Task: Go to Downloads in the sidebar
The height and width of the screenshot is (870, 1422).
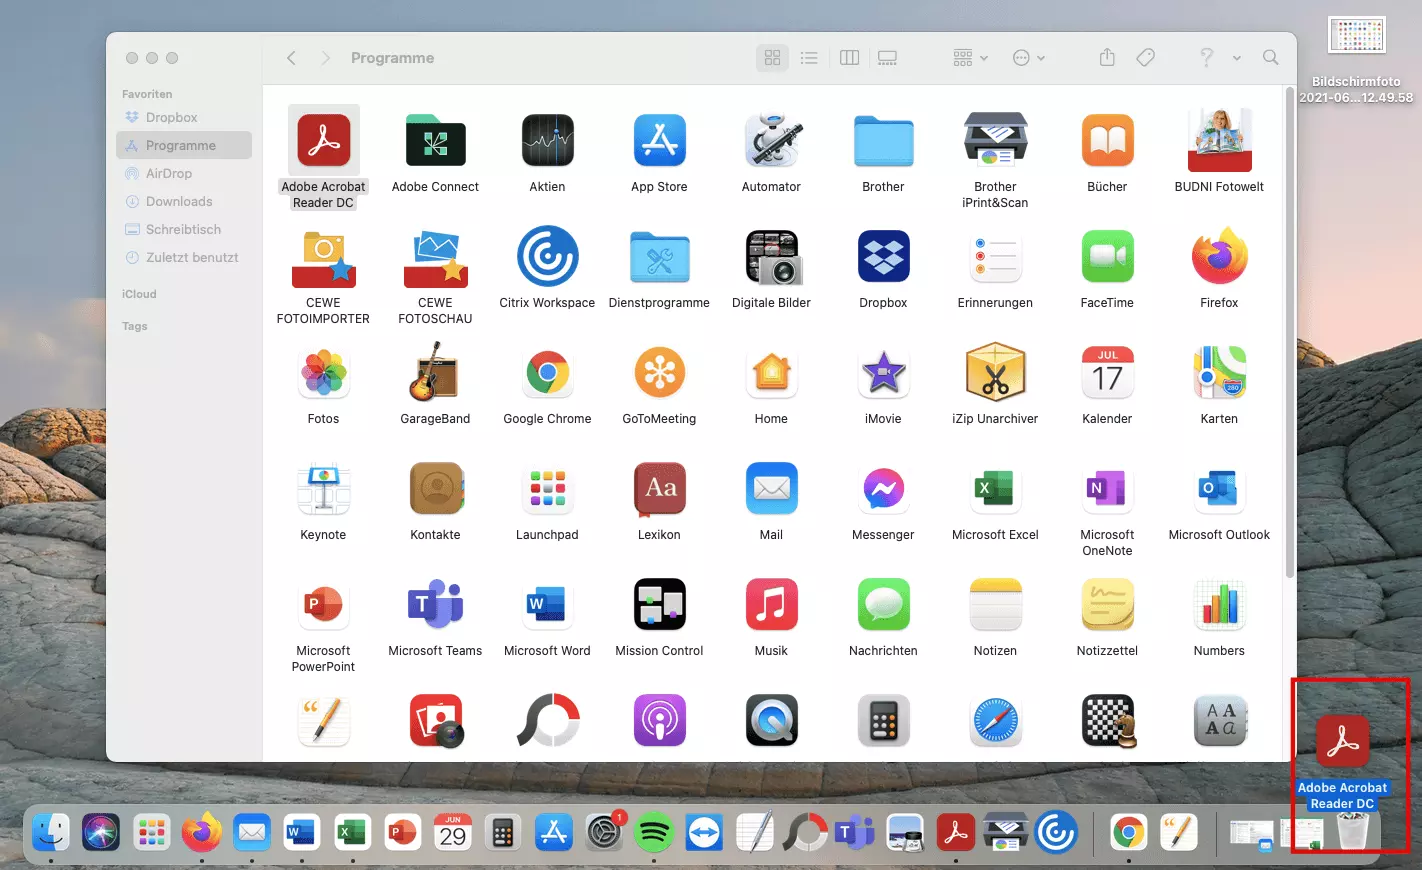Action: (x=184, y=201)
